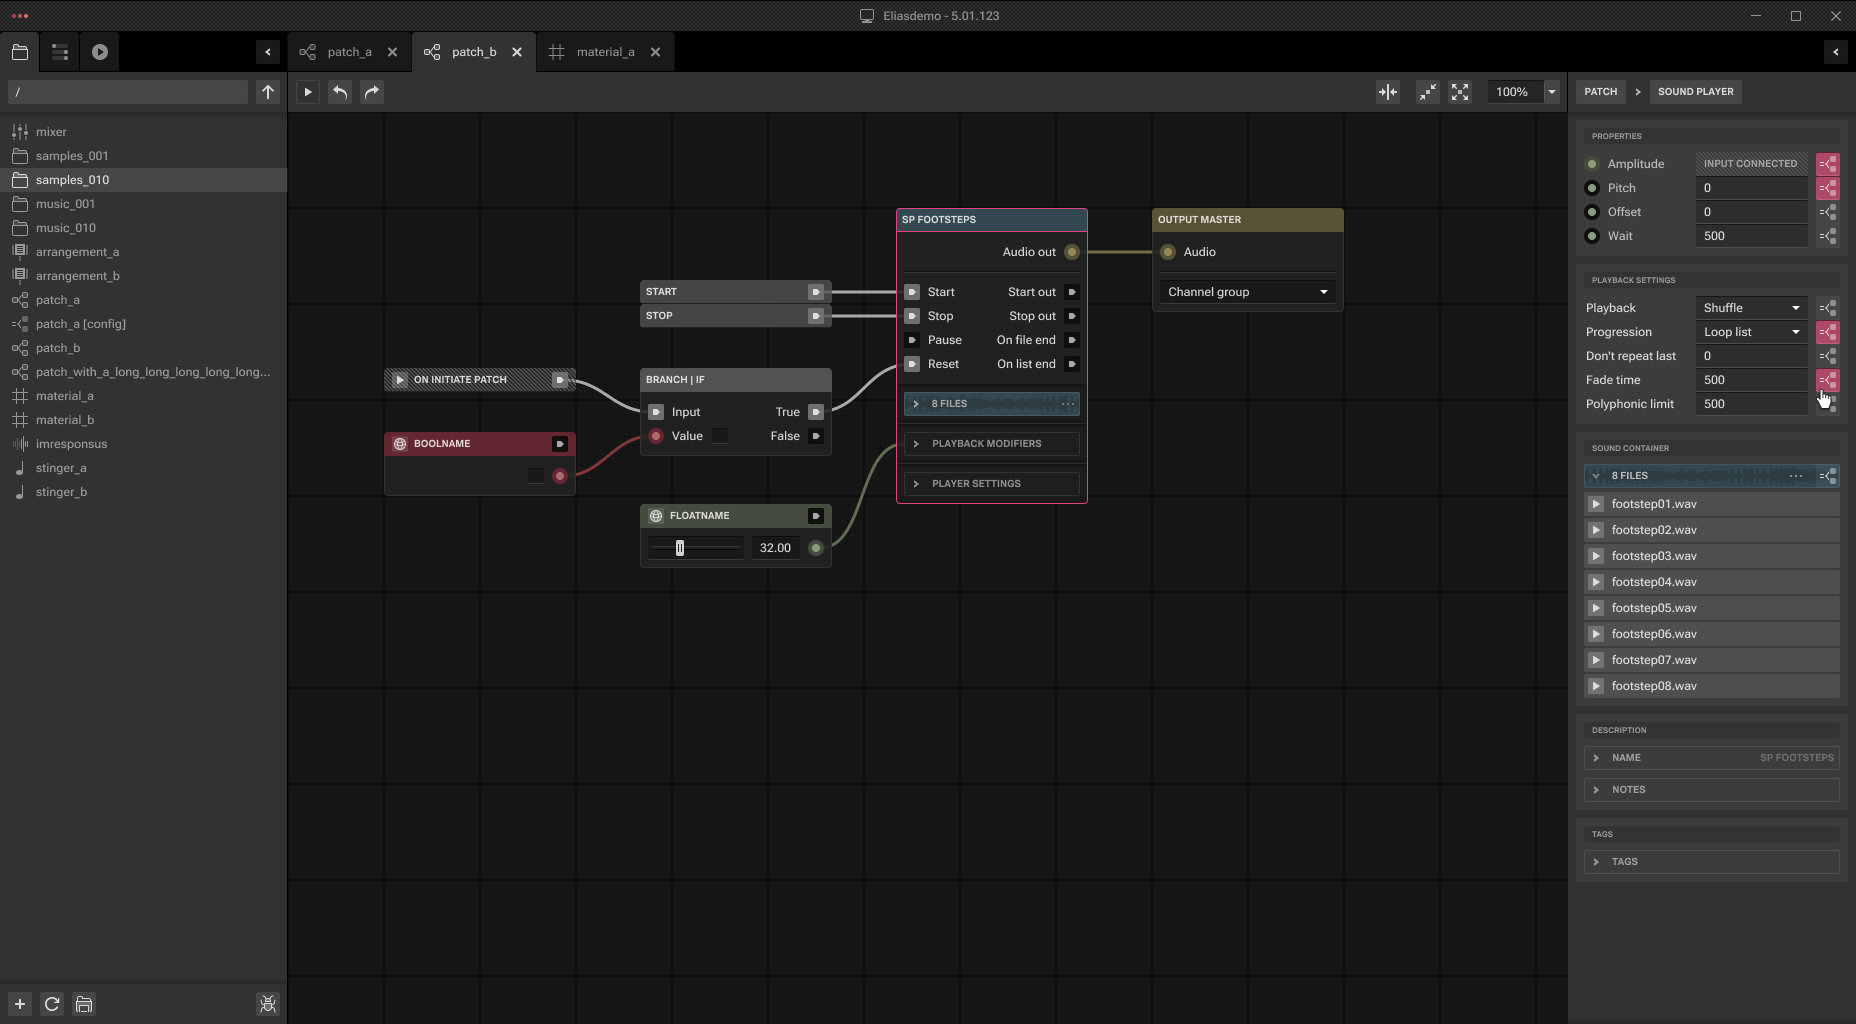Open the playback panel icon in sidebar header

100,52
